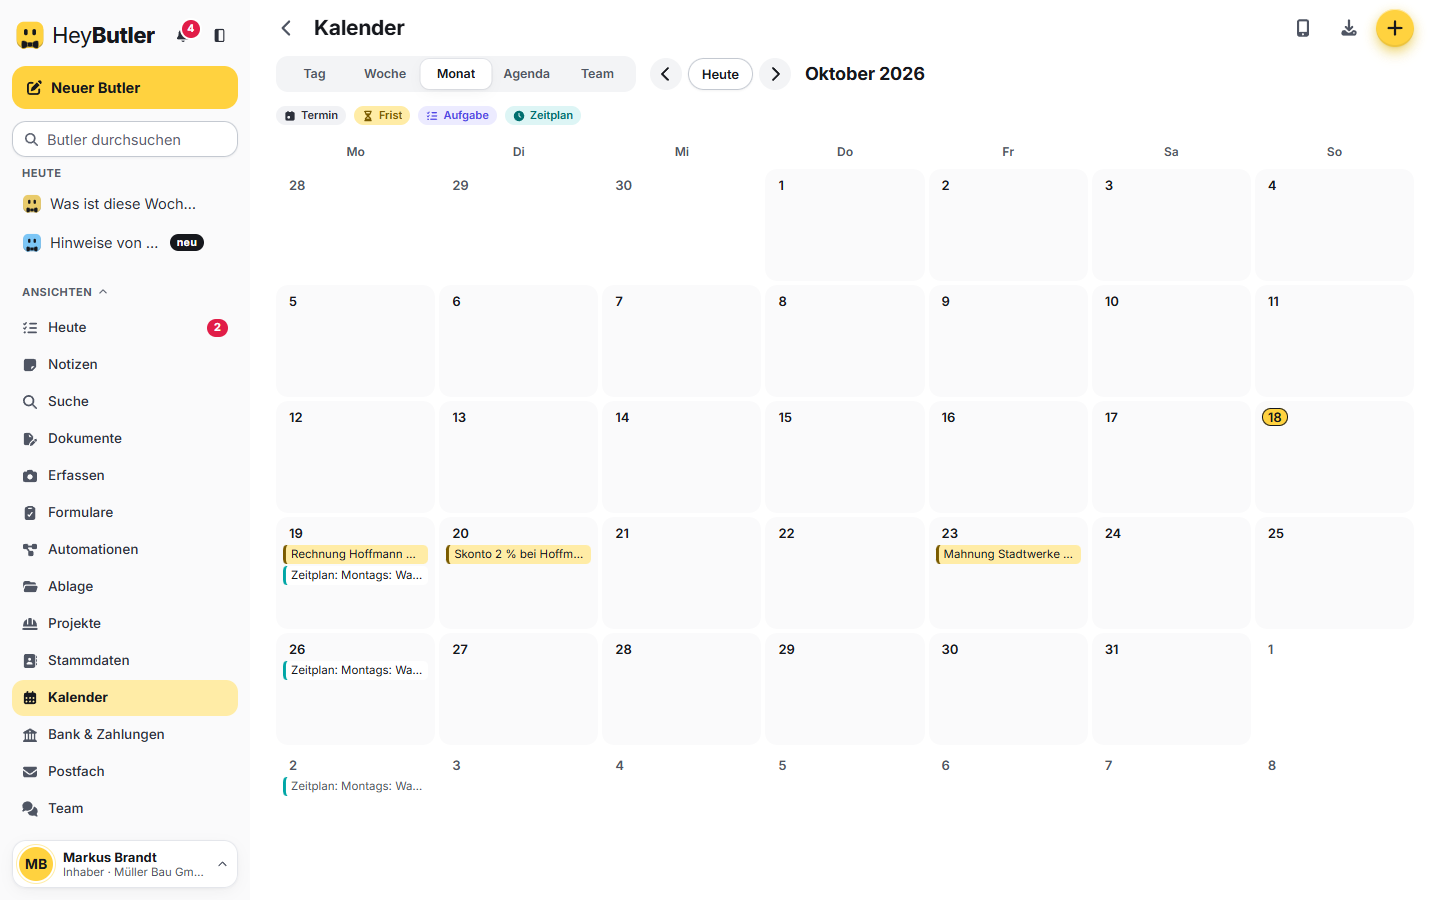Viewport: 1440px width, 900px height.
Task: Open the notifications bell
Action: coord(184,35)
